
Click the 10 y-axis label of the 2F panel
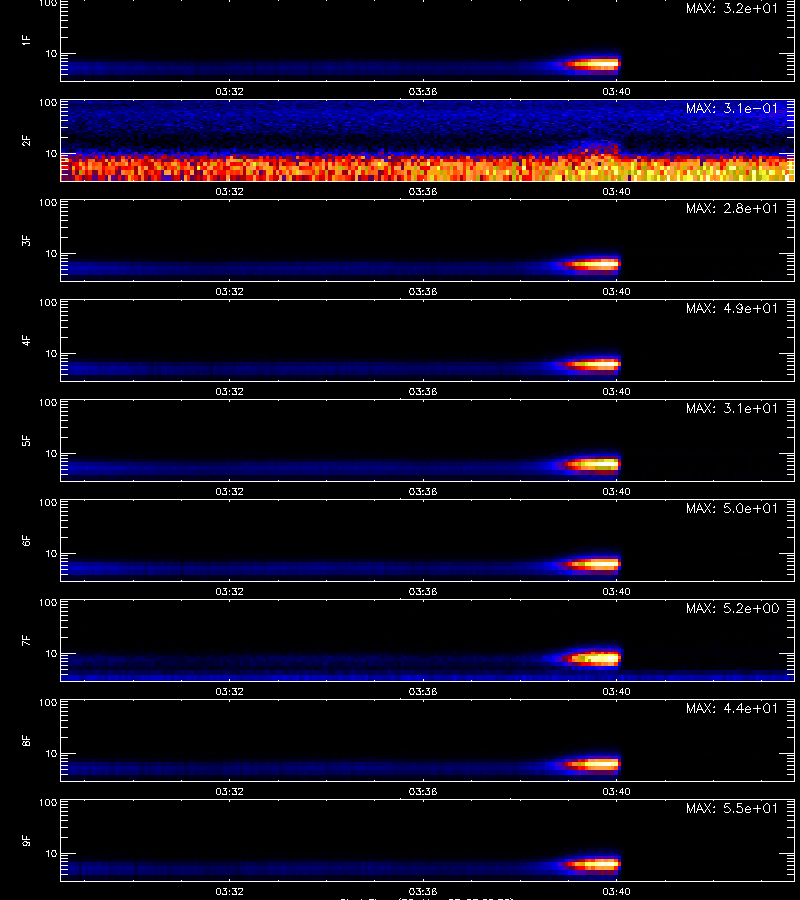click(x=51, y=153)
